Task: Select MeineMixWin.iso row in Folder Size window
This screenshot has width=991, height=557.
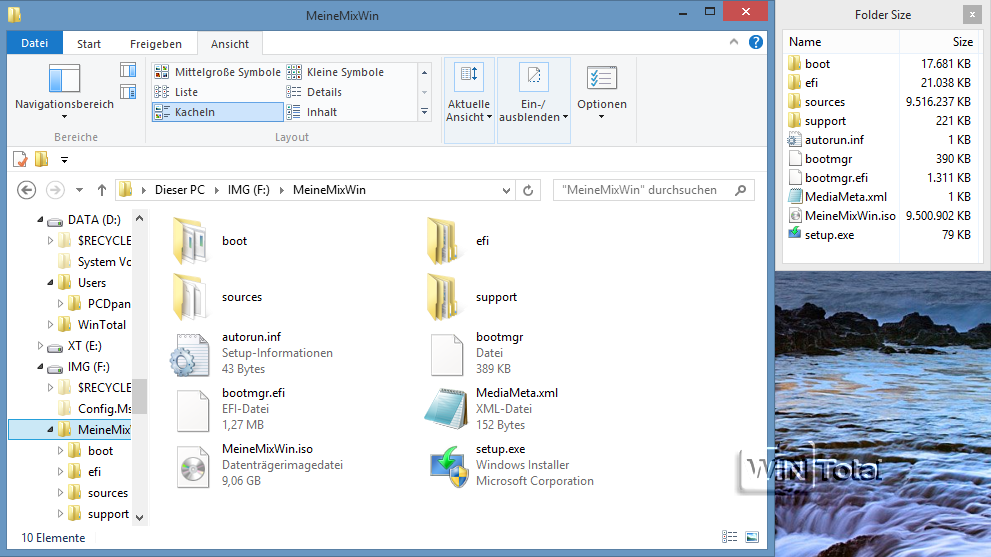Action: point(882,216)
